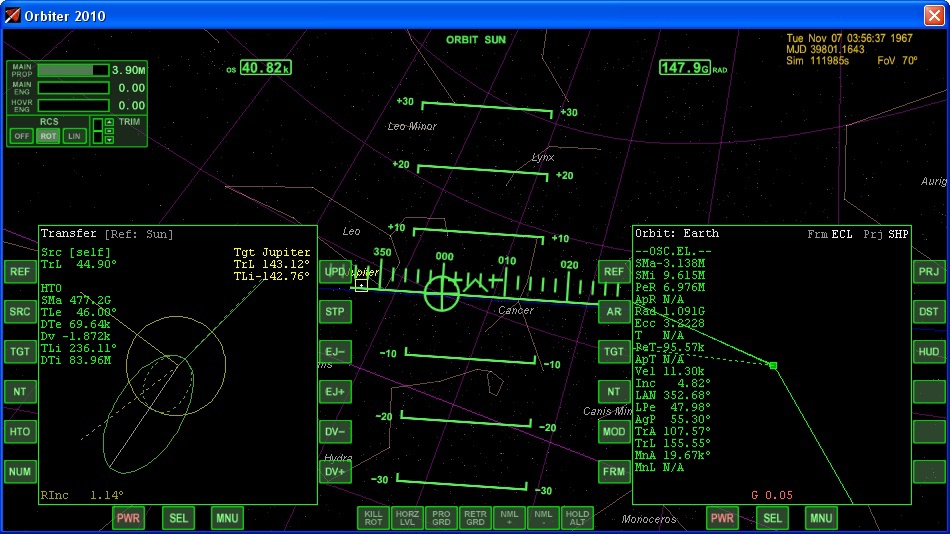
Task: Click the HOVR ENG thrust bar
Action: tap(73, 105)
